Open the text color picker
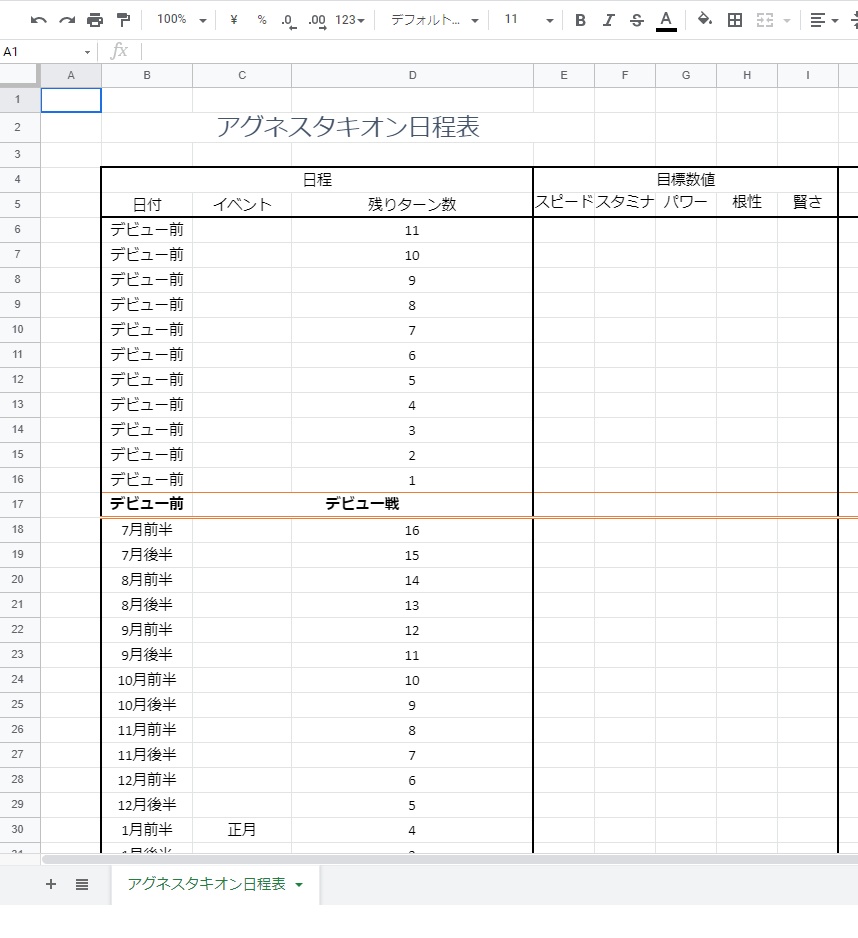Screen dimensions: 858x938 pyautogui.click(x=667, y=18)
